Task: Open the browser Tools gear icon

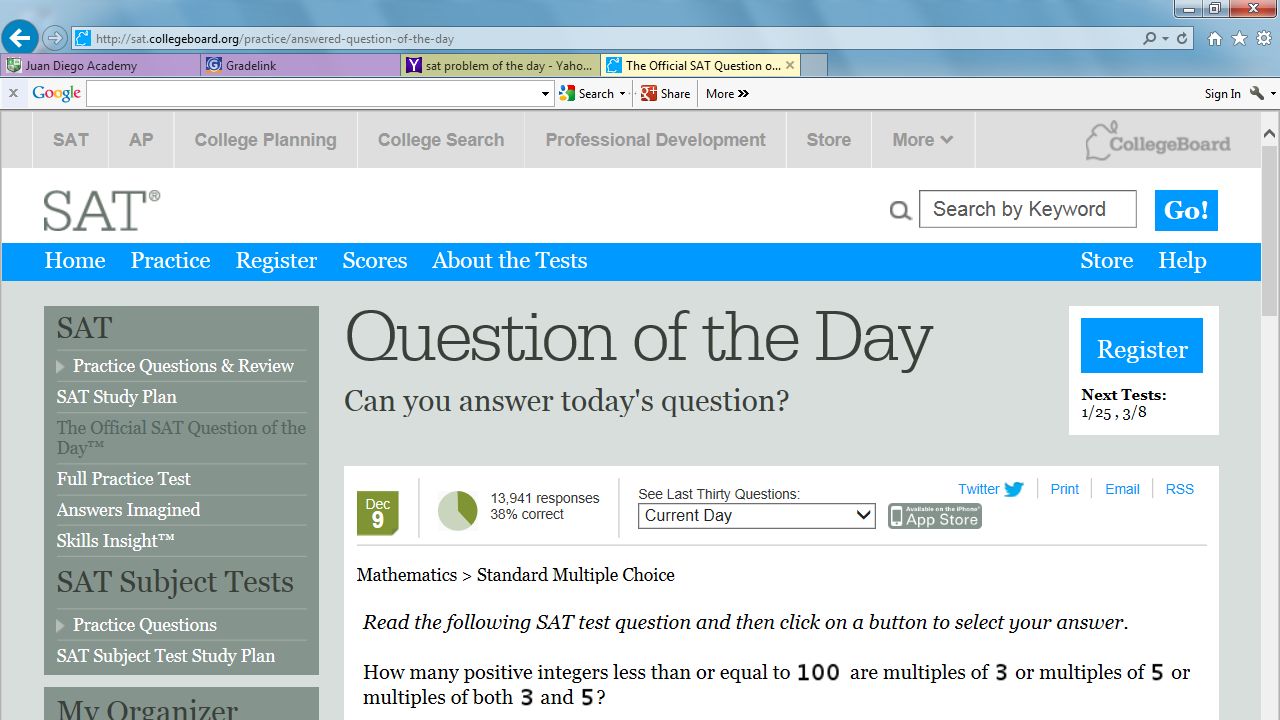Action: pos(1264,38)
